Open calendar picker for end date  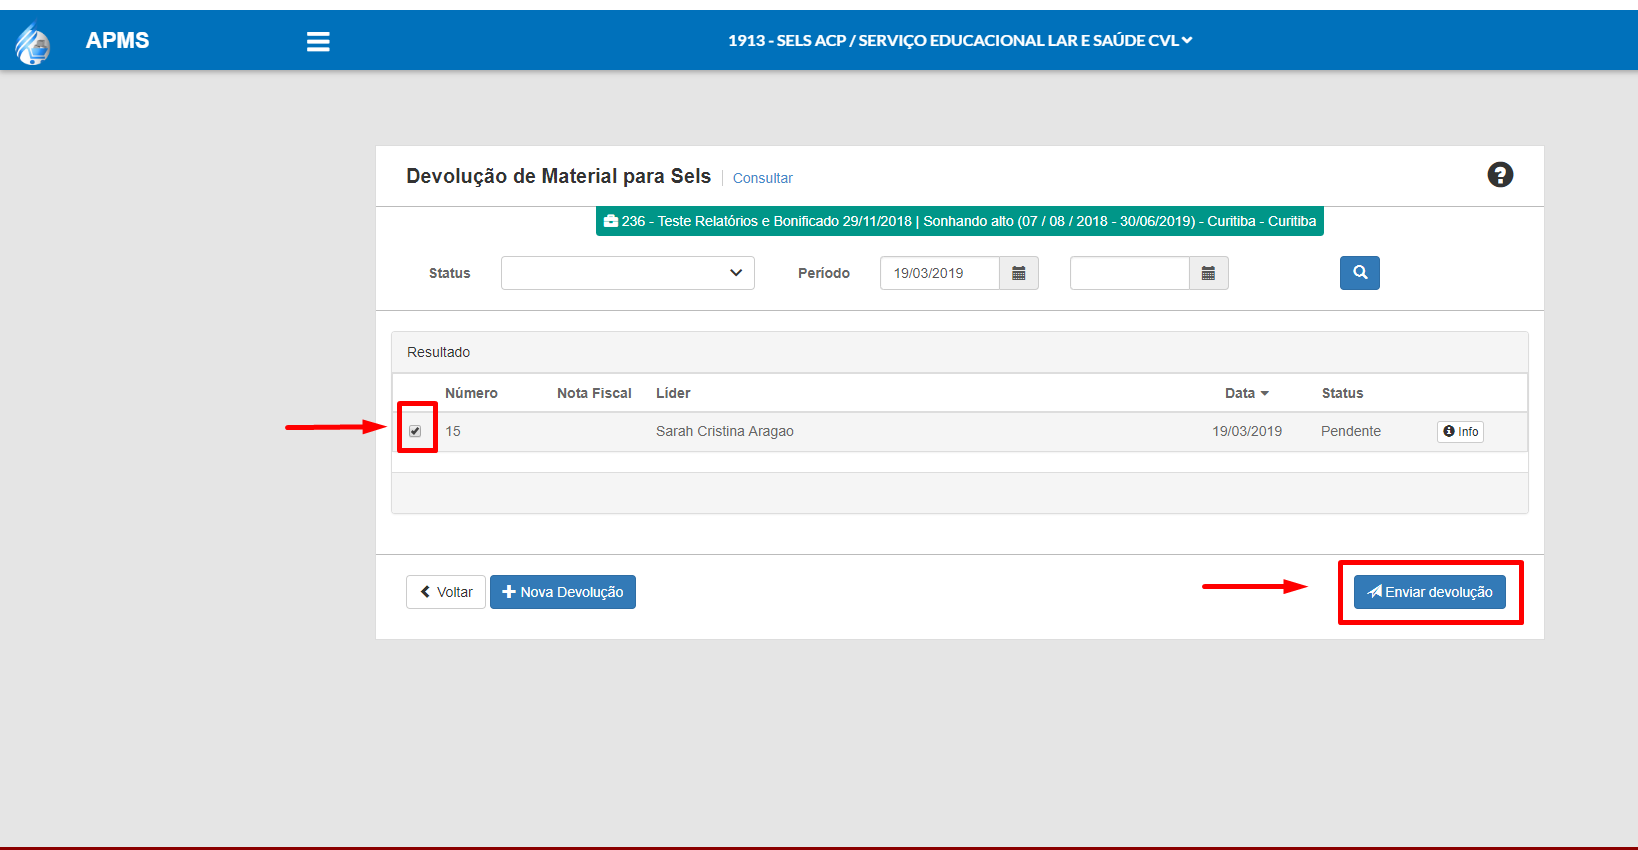(x=1208, y=273)
